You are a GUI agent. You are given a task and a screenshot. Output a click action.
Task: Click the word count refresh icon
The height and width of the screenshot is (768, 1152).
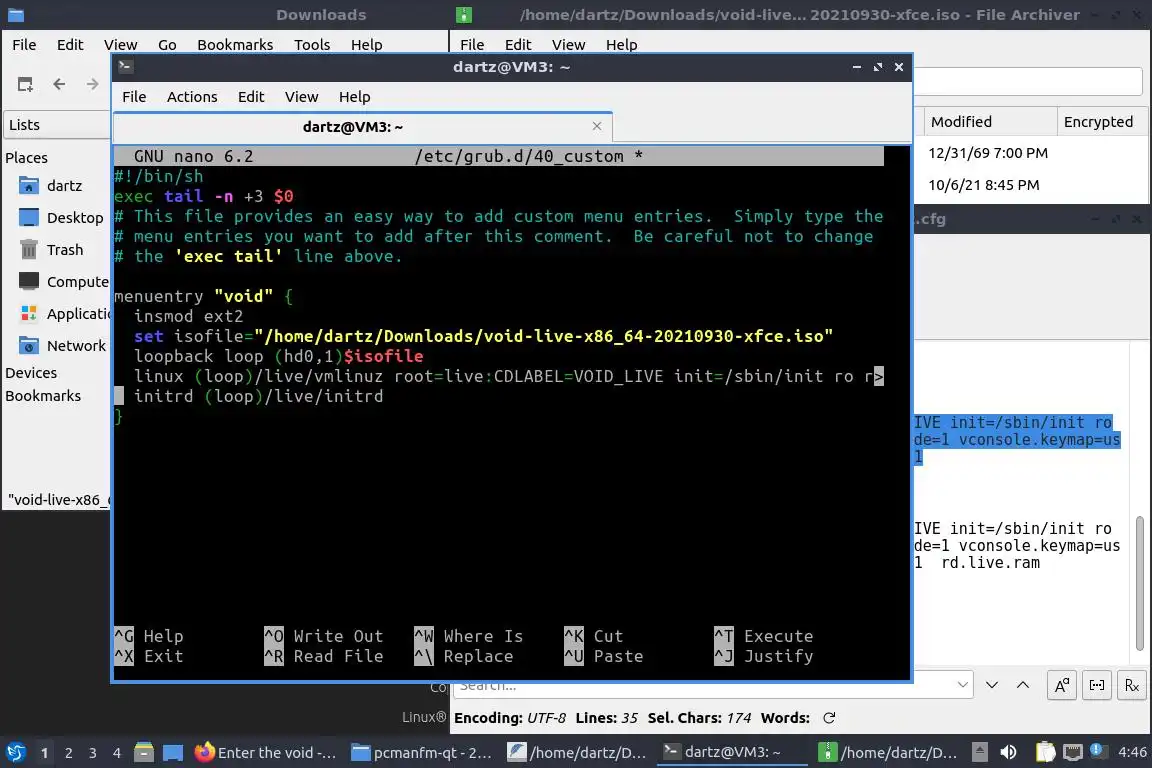829,718
